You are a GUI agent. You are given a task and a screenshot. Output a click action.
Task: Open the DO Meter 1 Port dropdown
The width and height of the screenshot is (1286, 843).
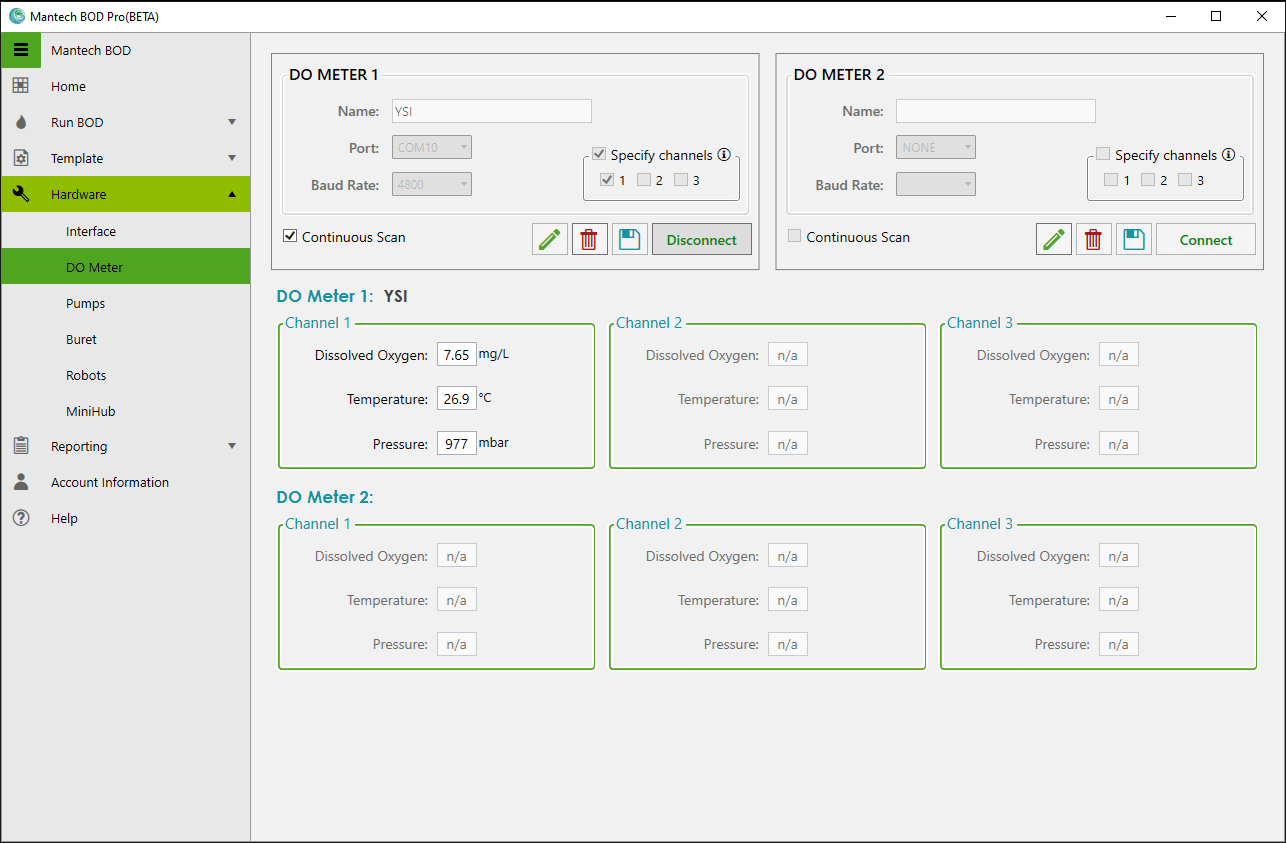click(x=432, y=148)
